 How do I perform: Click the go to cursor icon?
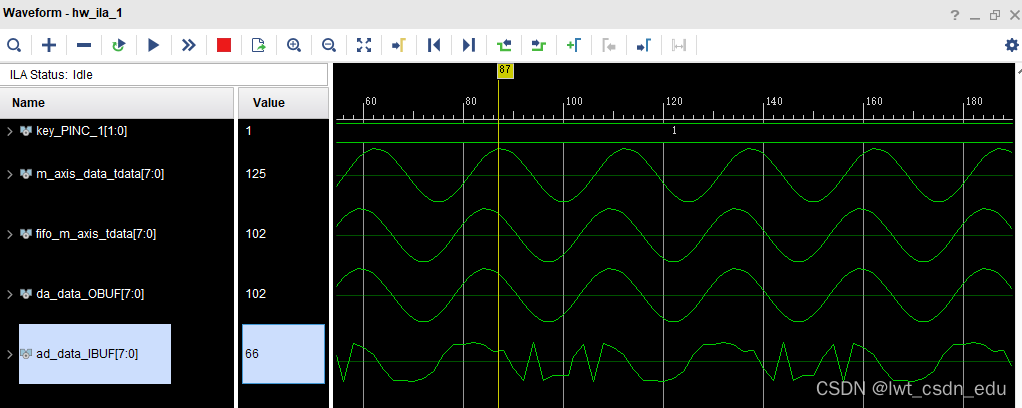(x=399, y=45)
